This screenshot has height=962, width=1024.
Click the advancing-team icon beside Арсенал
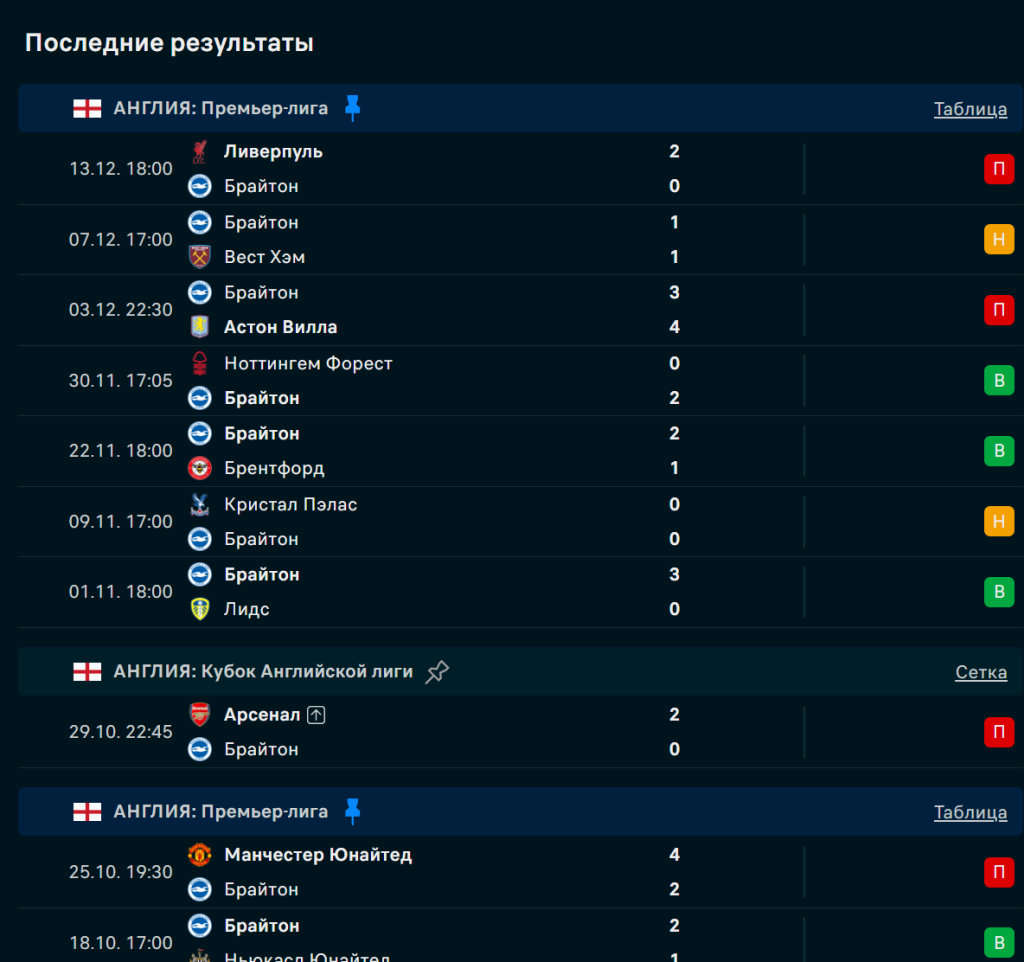click(x=317, y=715)
